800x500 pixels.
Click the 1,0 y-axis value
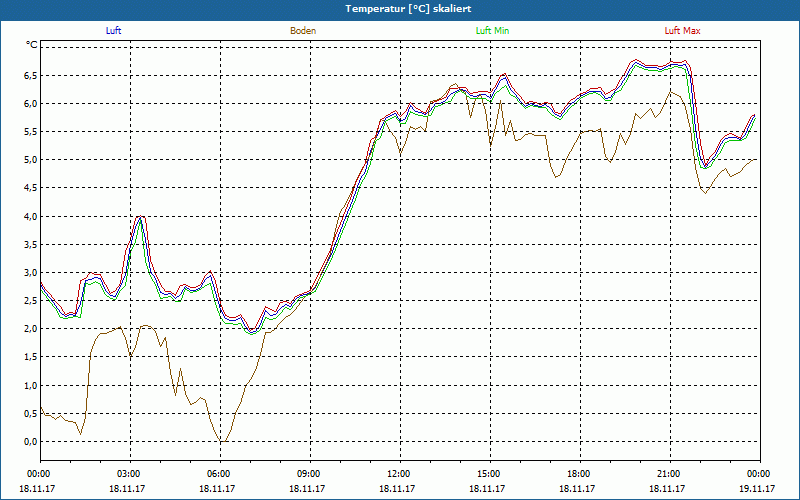[x=31, y=385]
